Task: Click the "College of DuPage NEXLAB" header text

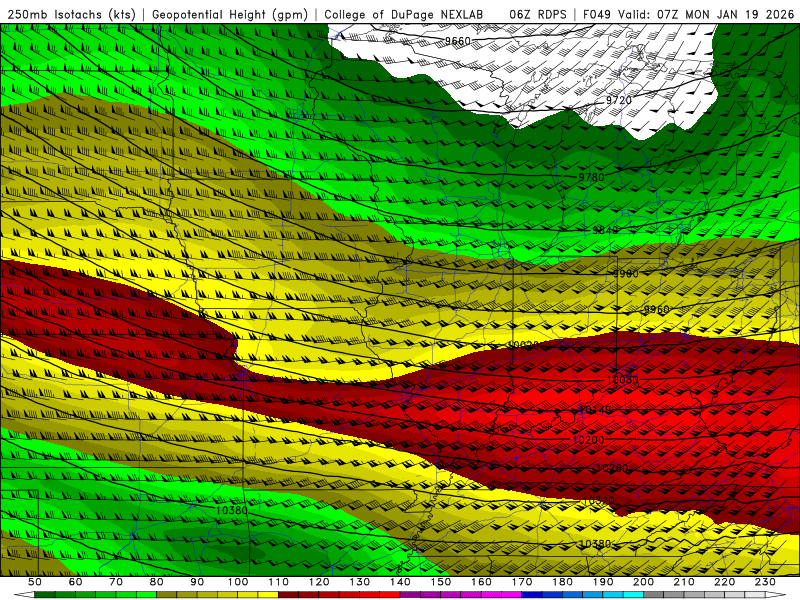Action: (404, 14)
